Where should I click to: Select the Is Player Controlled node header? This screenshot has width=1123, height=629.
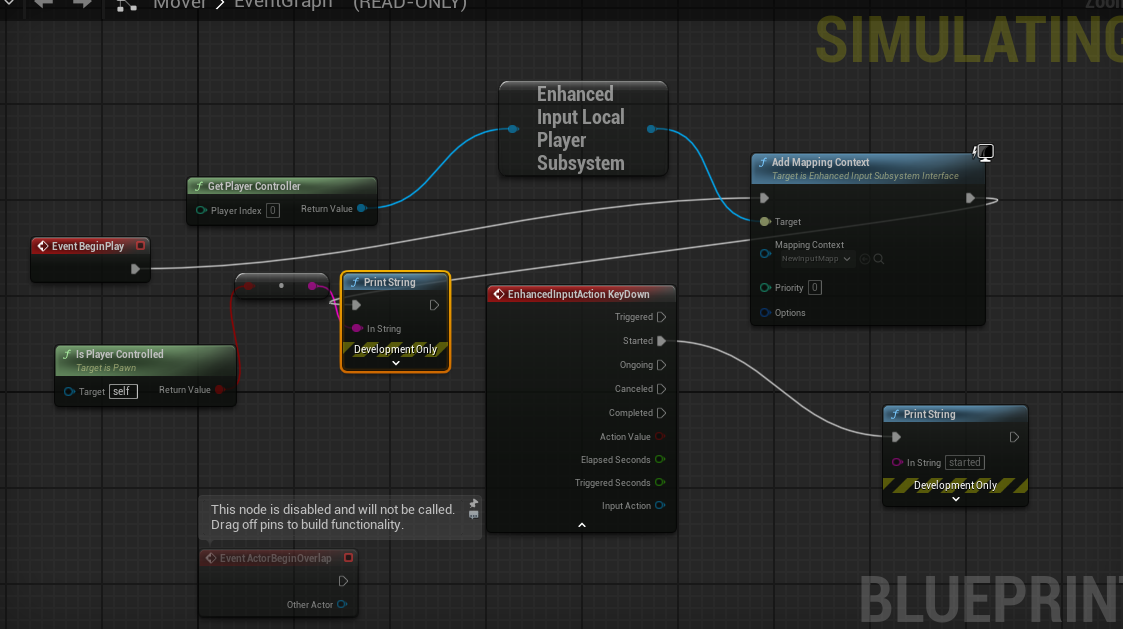click(x=120, y=354)
